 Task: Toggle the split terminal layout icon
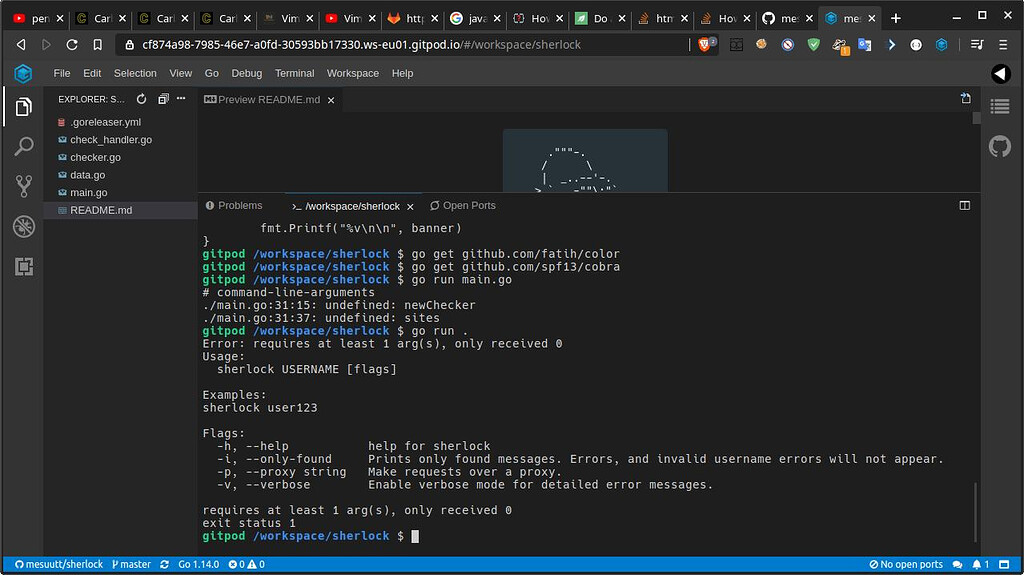[x=965, y=205]
